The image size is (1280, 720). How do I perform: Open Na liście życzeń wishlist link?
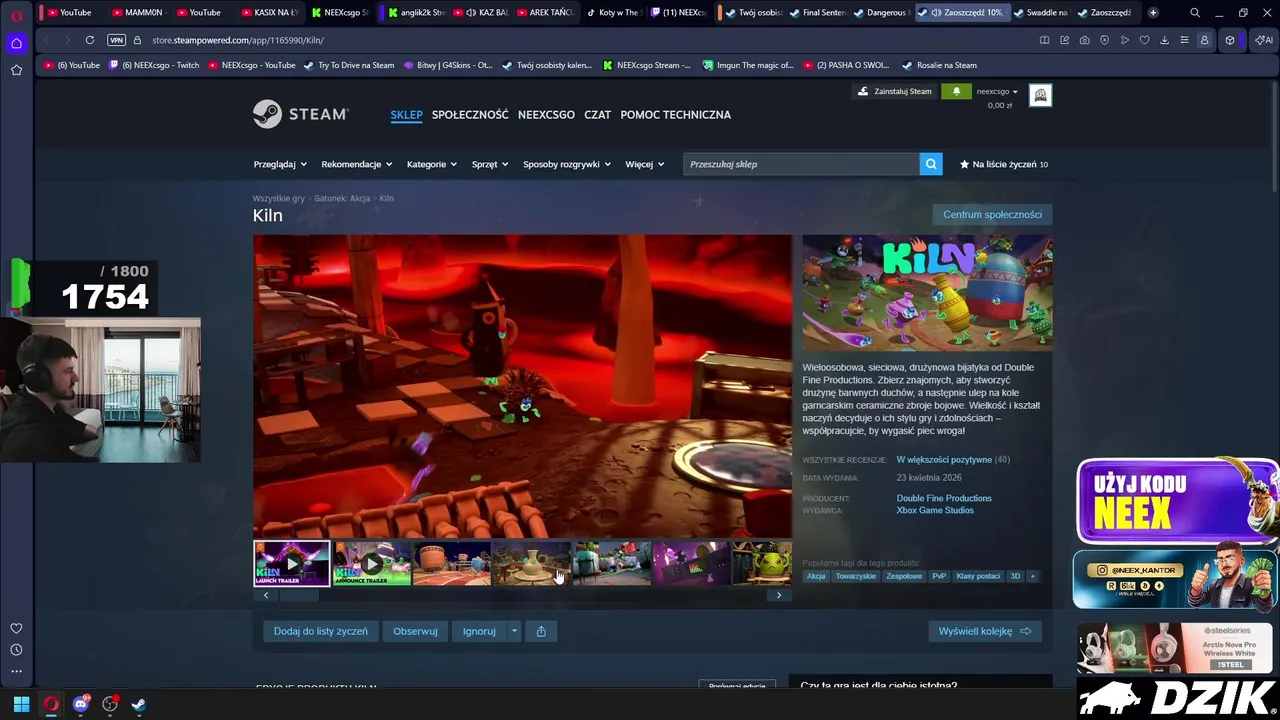[1003, 164]
